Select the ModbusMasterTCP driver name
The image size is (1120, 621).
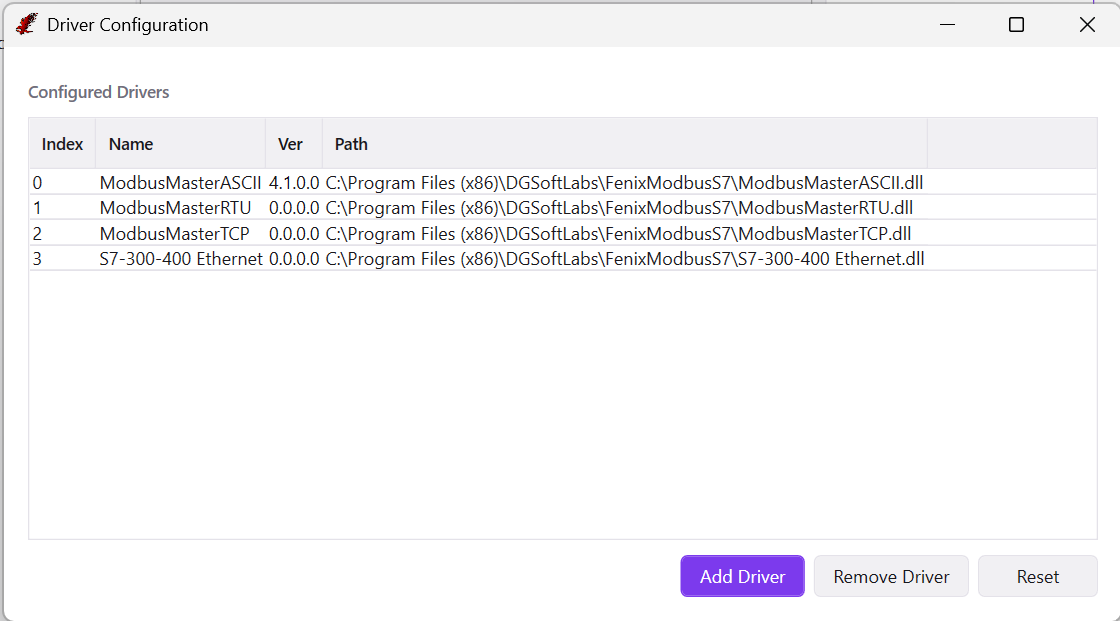click(x=174, y=234)
